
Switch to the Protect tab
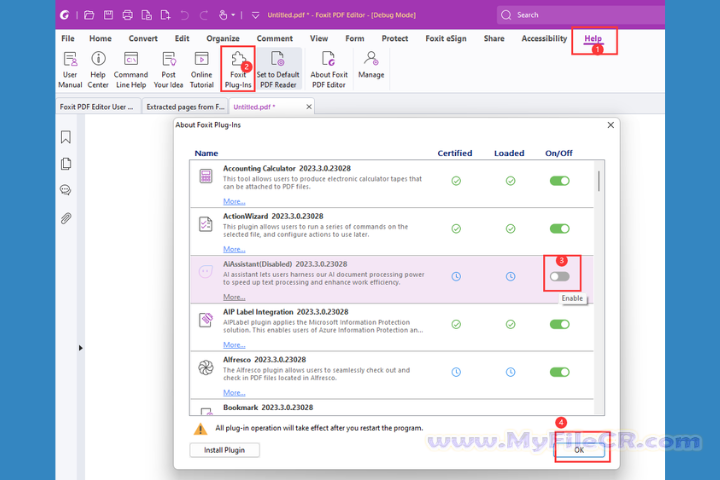click(394, 39)
